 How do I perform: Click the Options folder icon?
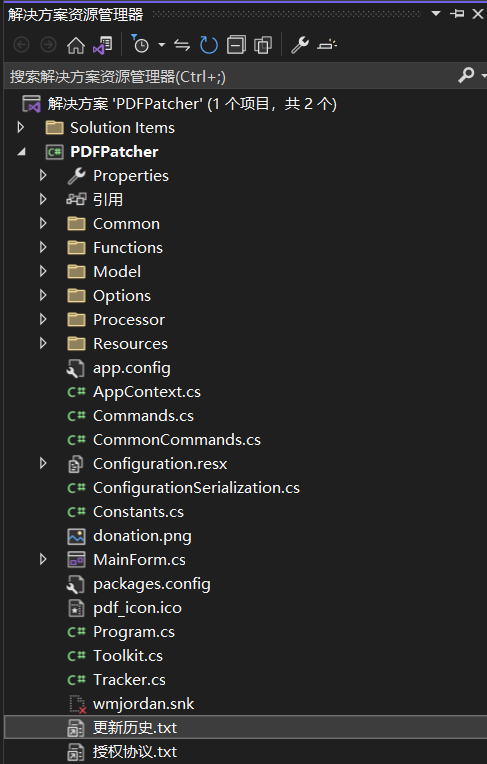[x=76, y=295]
